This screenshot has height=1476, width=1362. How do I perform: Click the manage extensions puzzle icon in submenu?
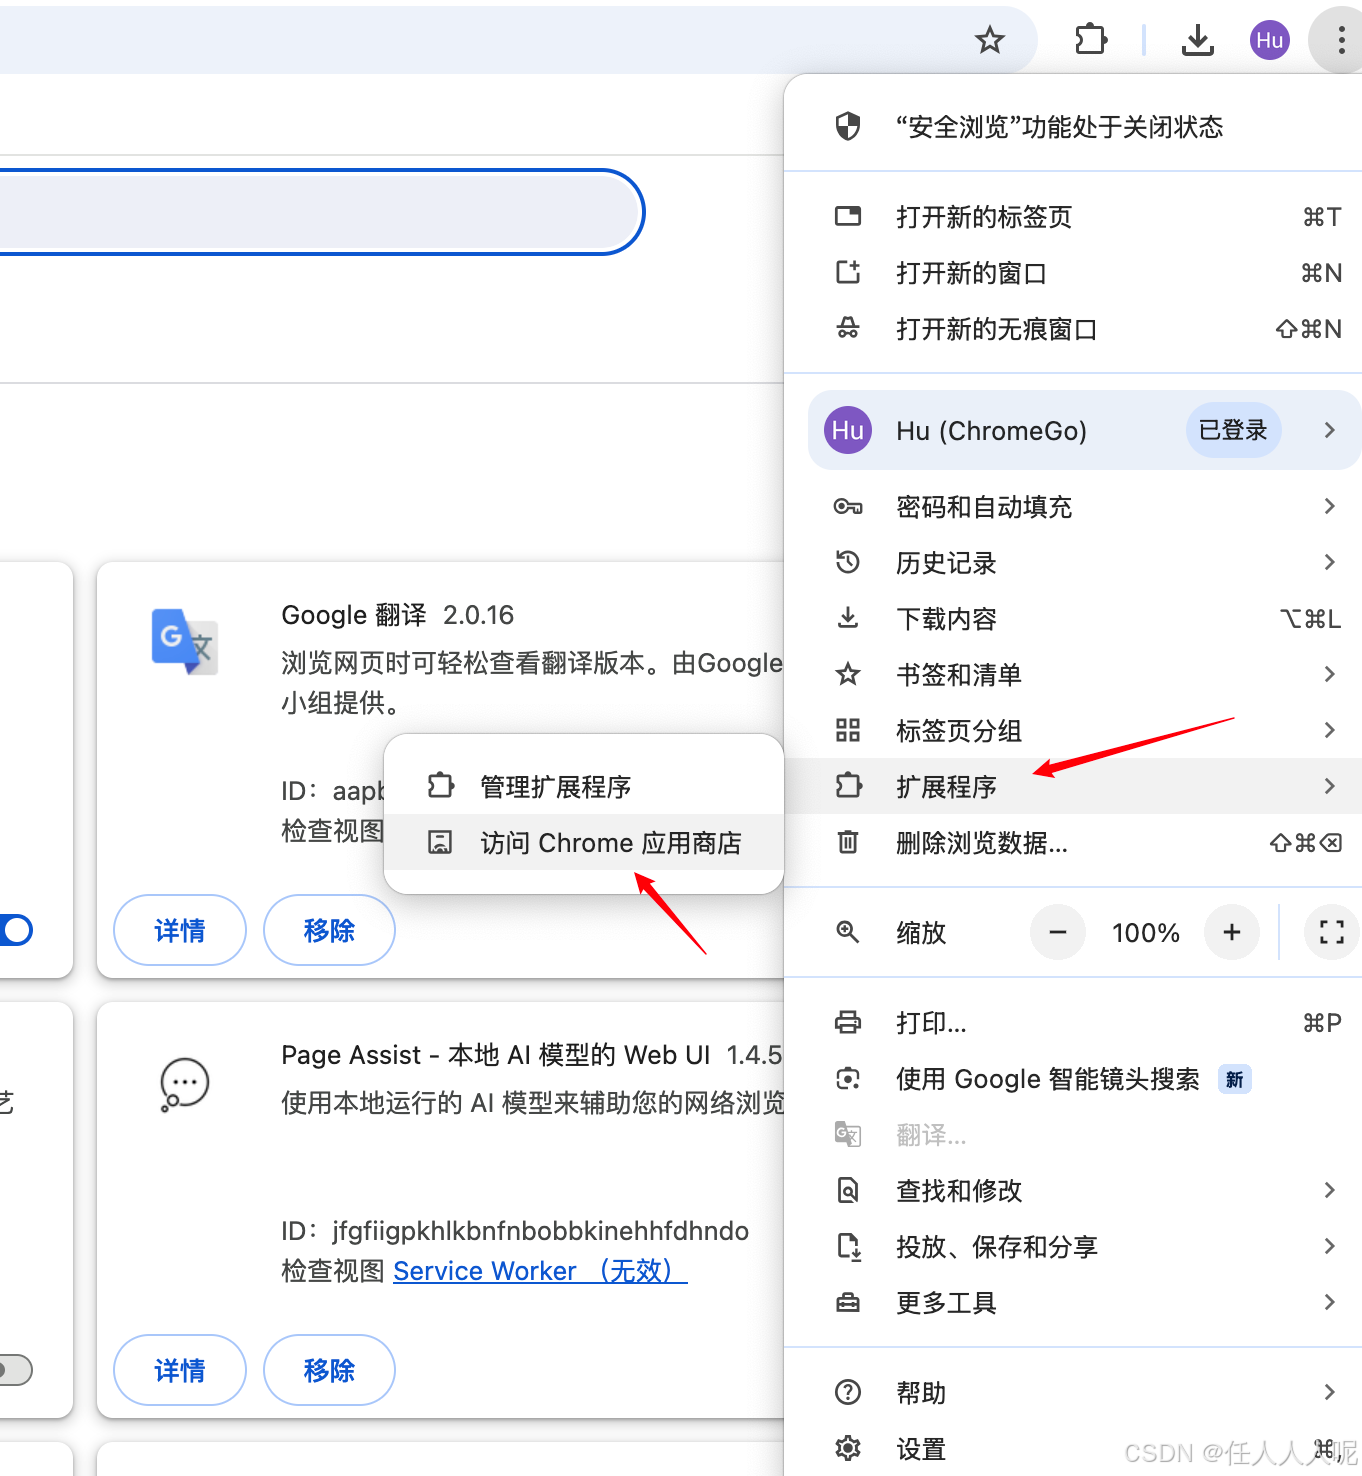click(x=440, y=786)
